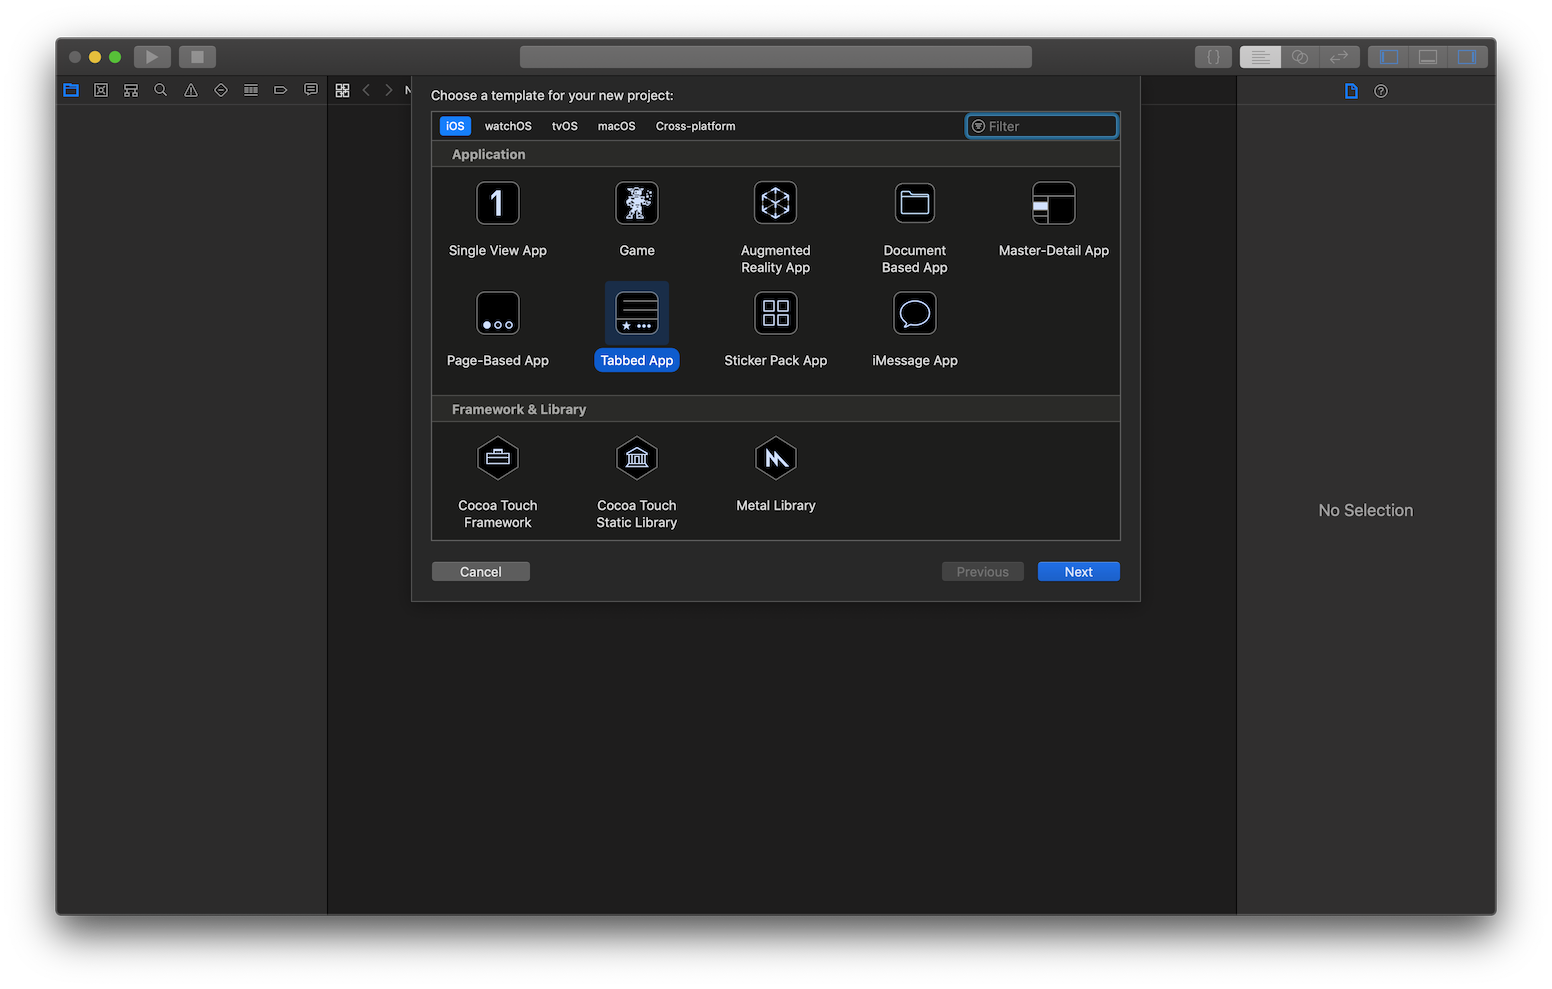Click the yellow minimize window button

(95, 57)
